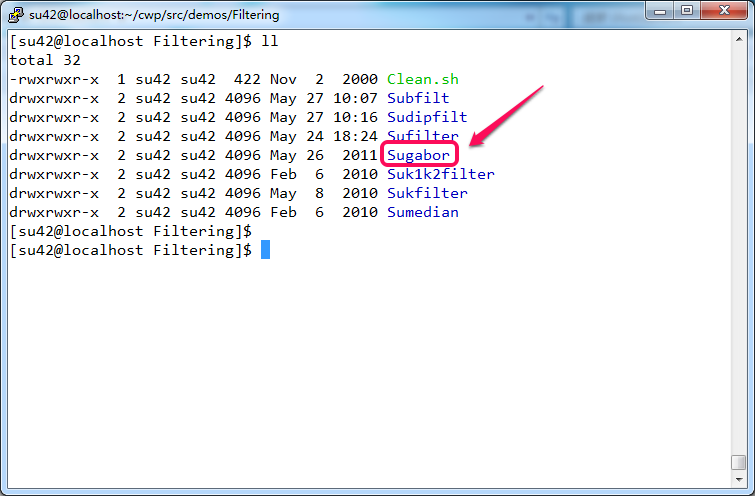Screen dimensions: 755x496
Task: Click the Sudipfilt directory name
Action: [x=427, y=117]
